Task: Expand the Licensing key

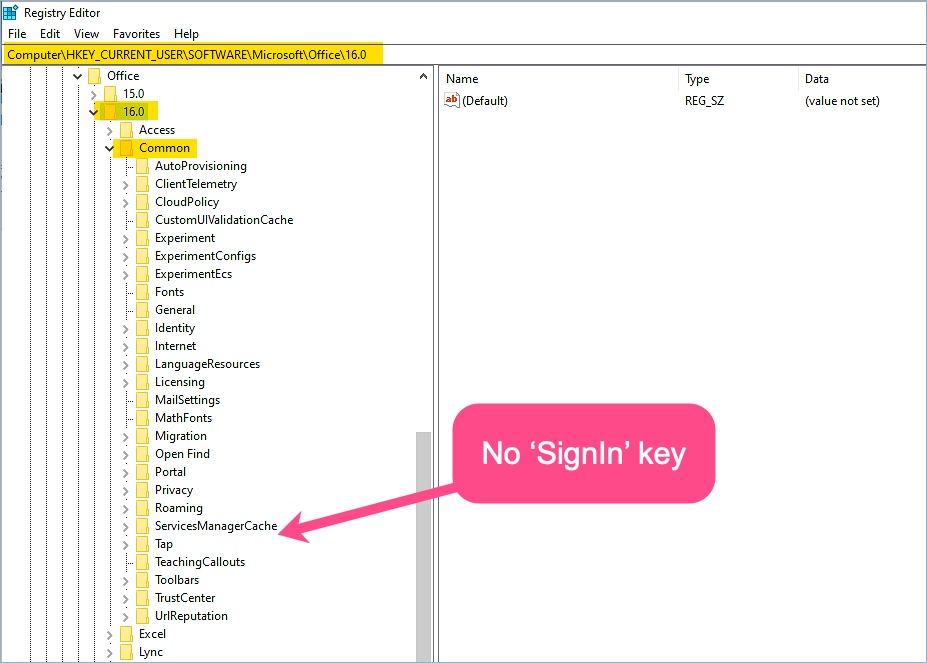Action: 125,383
